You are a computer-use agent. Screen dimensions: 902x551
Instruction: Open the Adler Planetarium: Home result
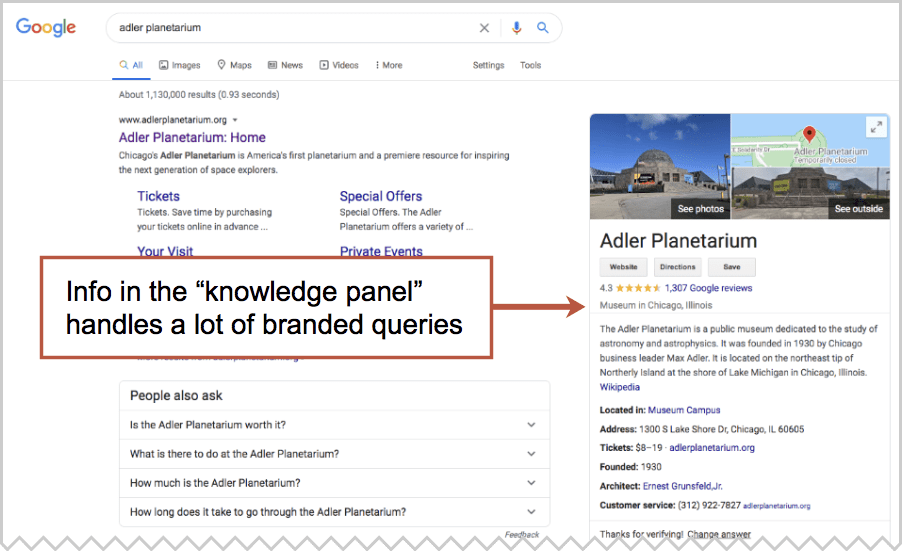192,137
